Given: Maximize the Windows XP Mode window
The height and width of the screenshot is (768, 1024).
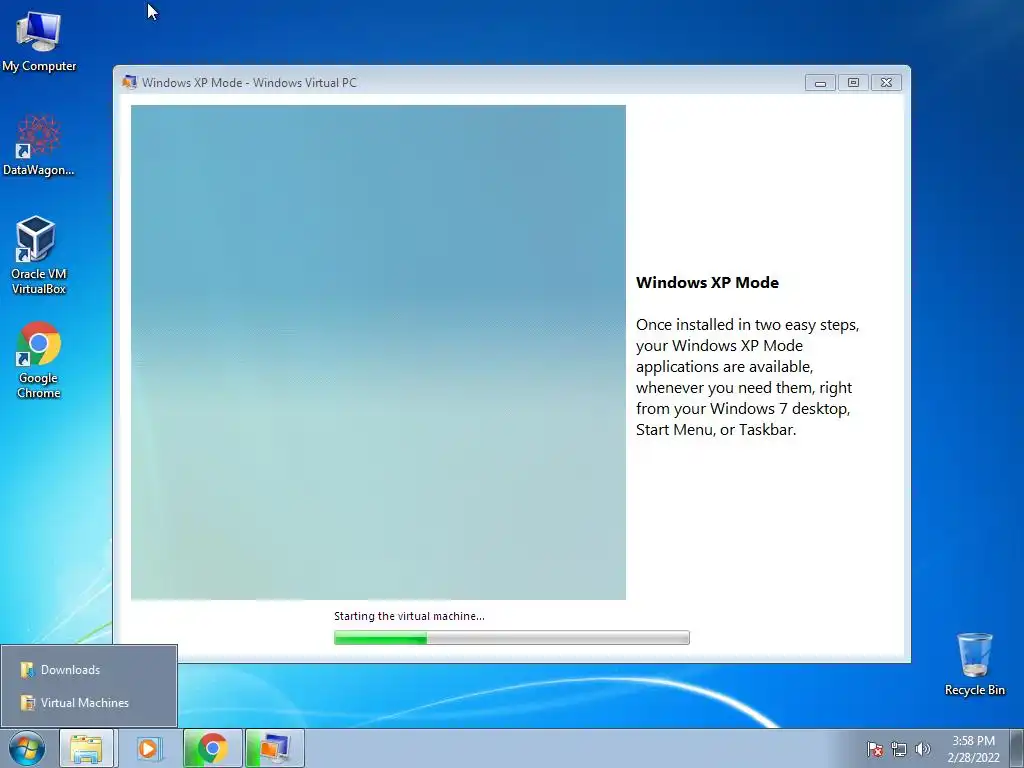Looking at the screenshot, I should tap(853, 83).
